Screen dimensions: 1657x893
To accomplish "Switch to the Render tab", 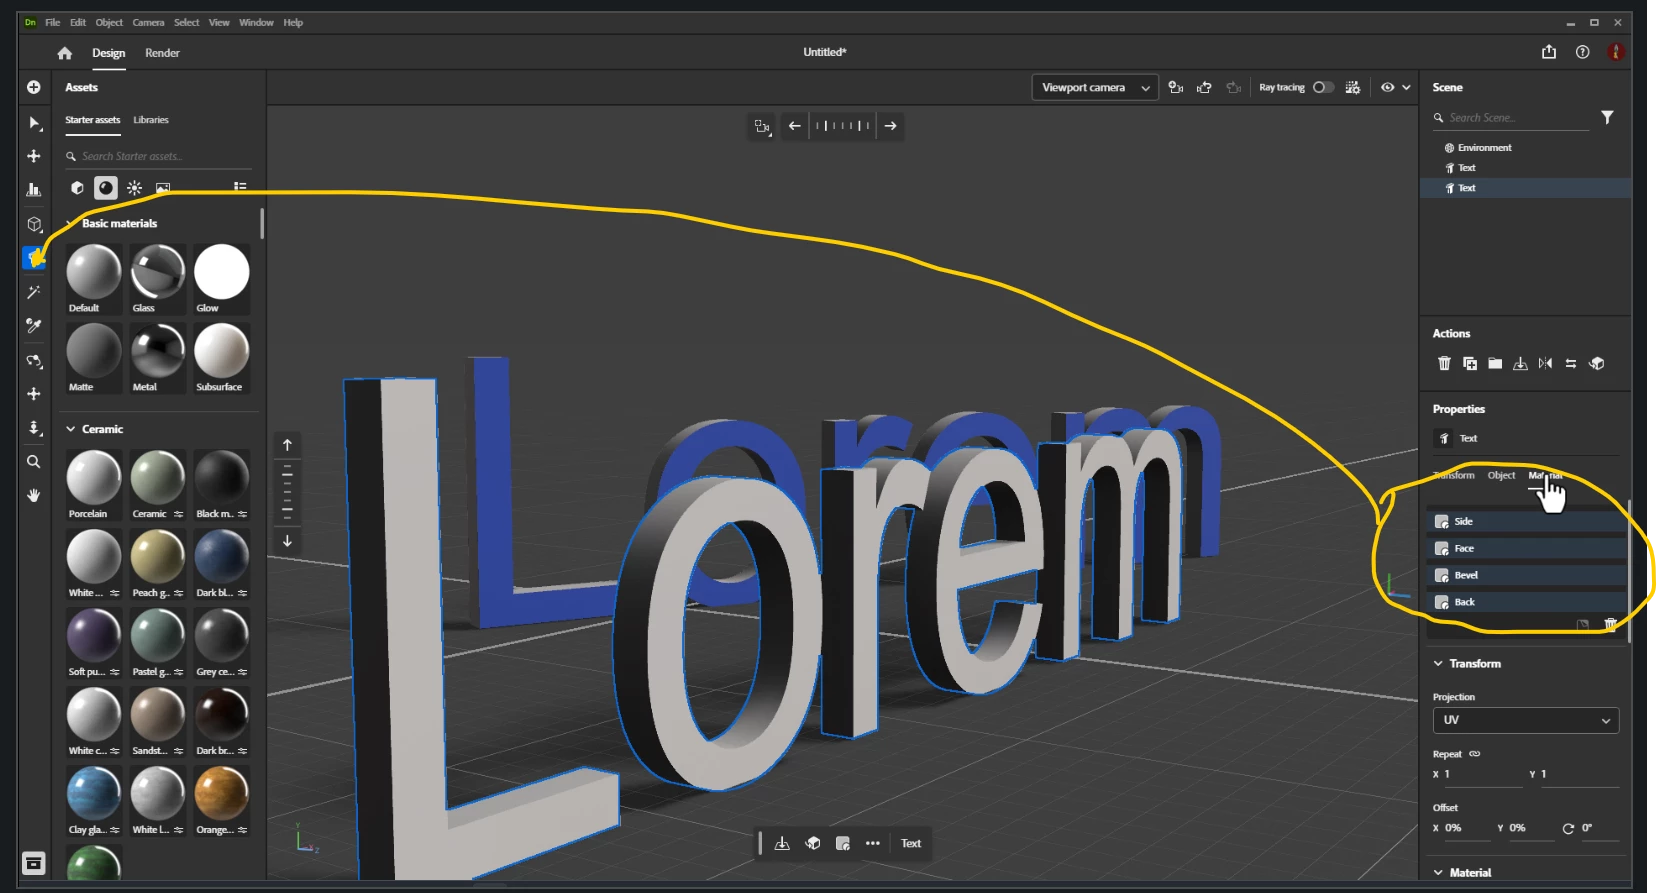I will click(162, 53).
